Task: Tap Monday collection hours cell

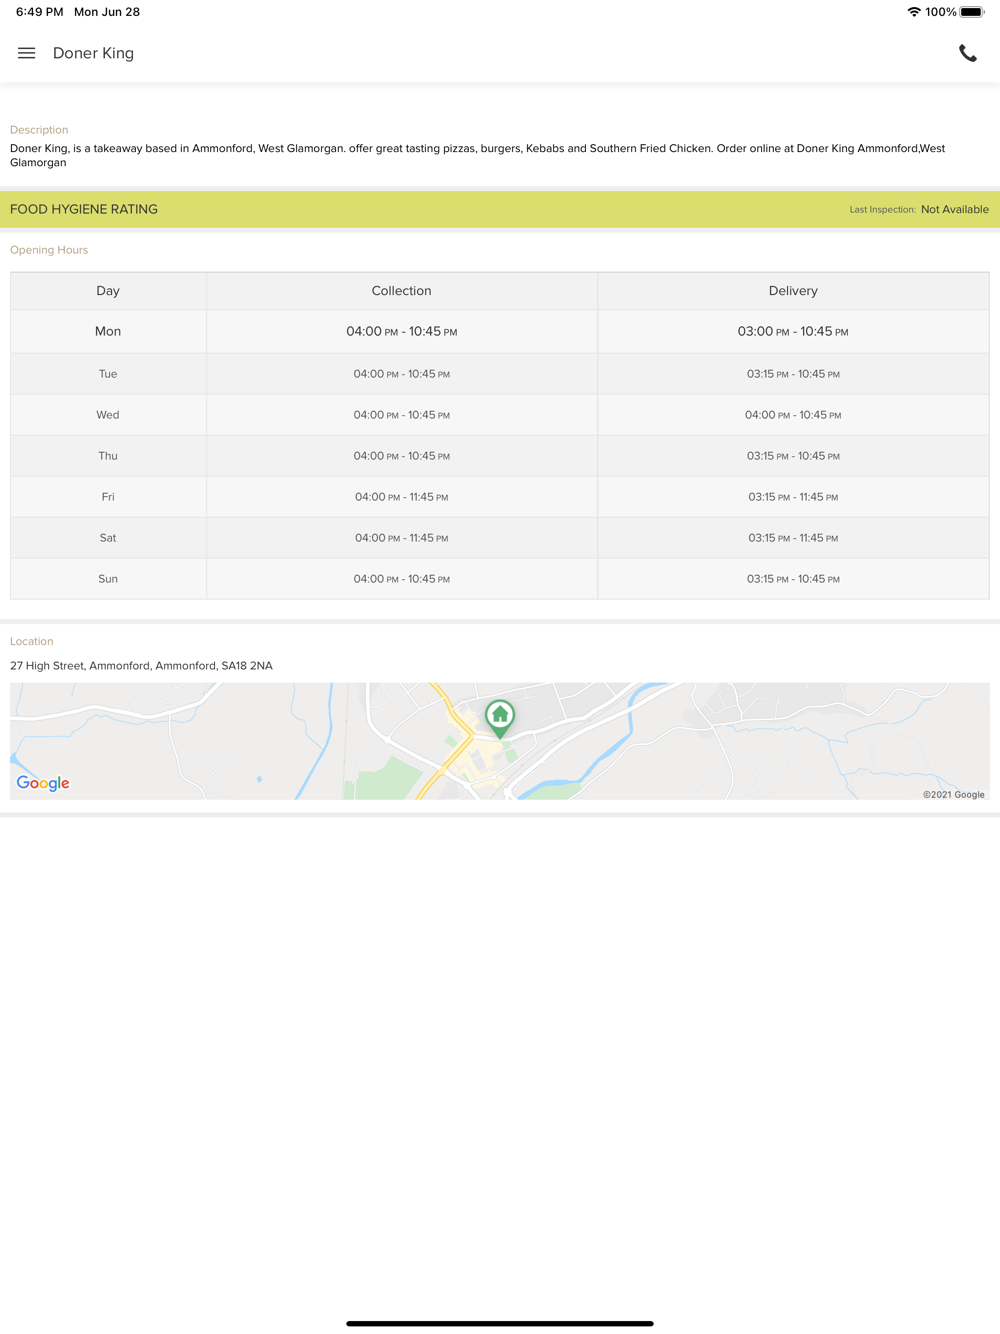Action: (402, 331)
